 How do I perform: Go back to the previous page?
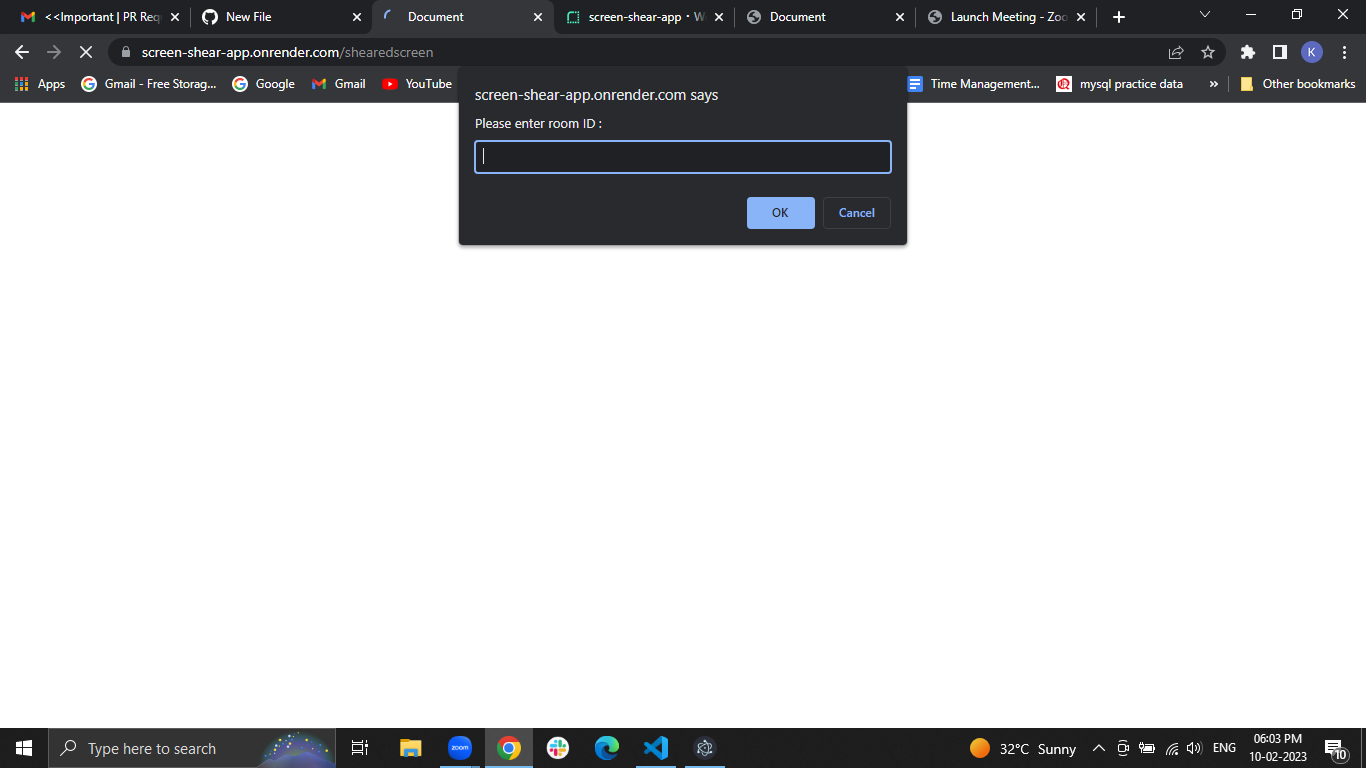click(22, 52)
